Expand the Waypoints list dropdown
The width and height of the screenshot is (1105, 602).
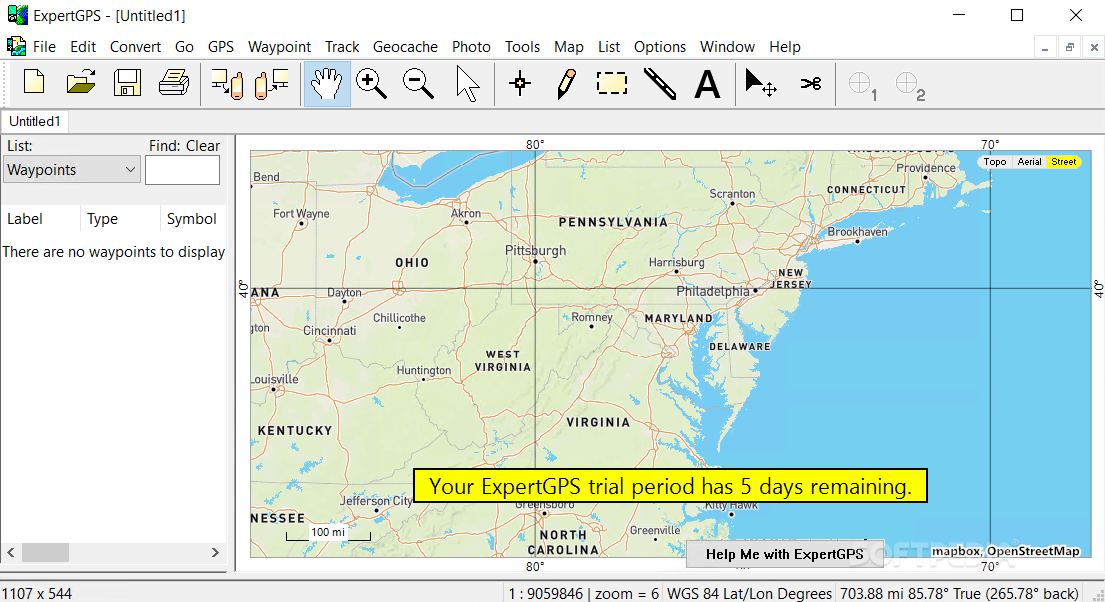click(70, 170)
